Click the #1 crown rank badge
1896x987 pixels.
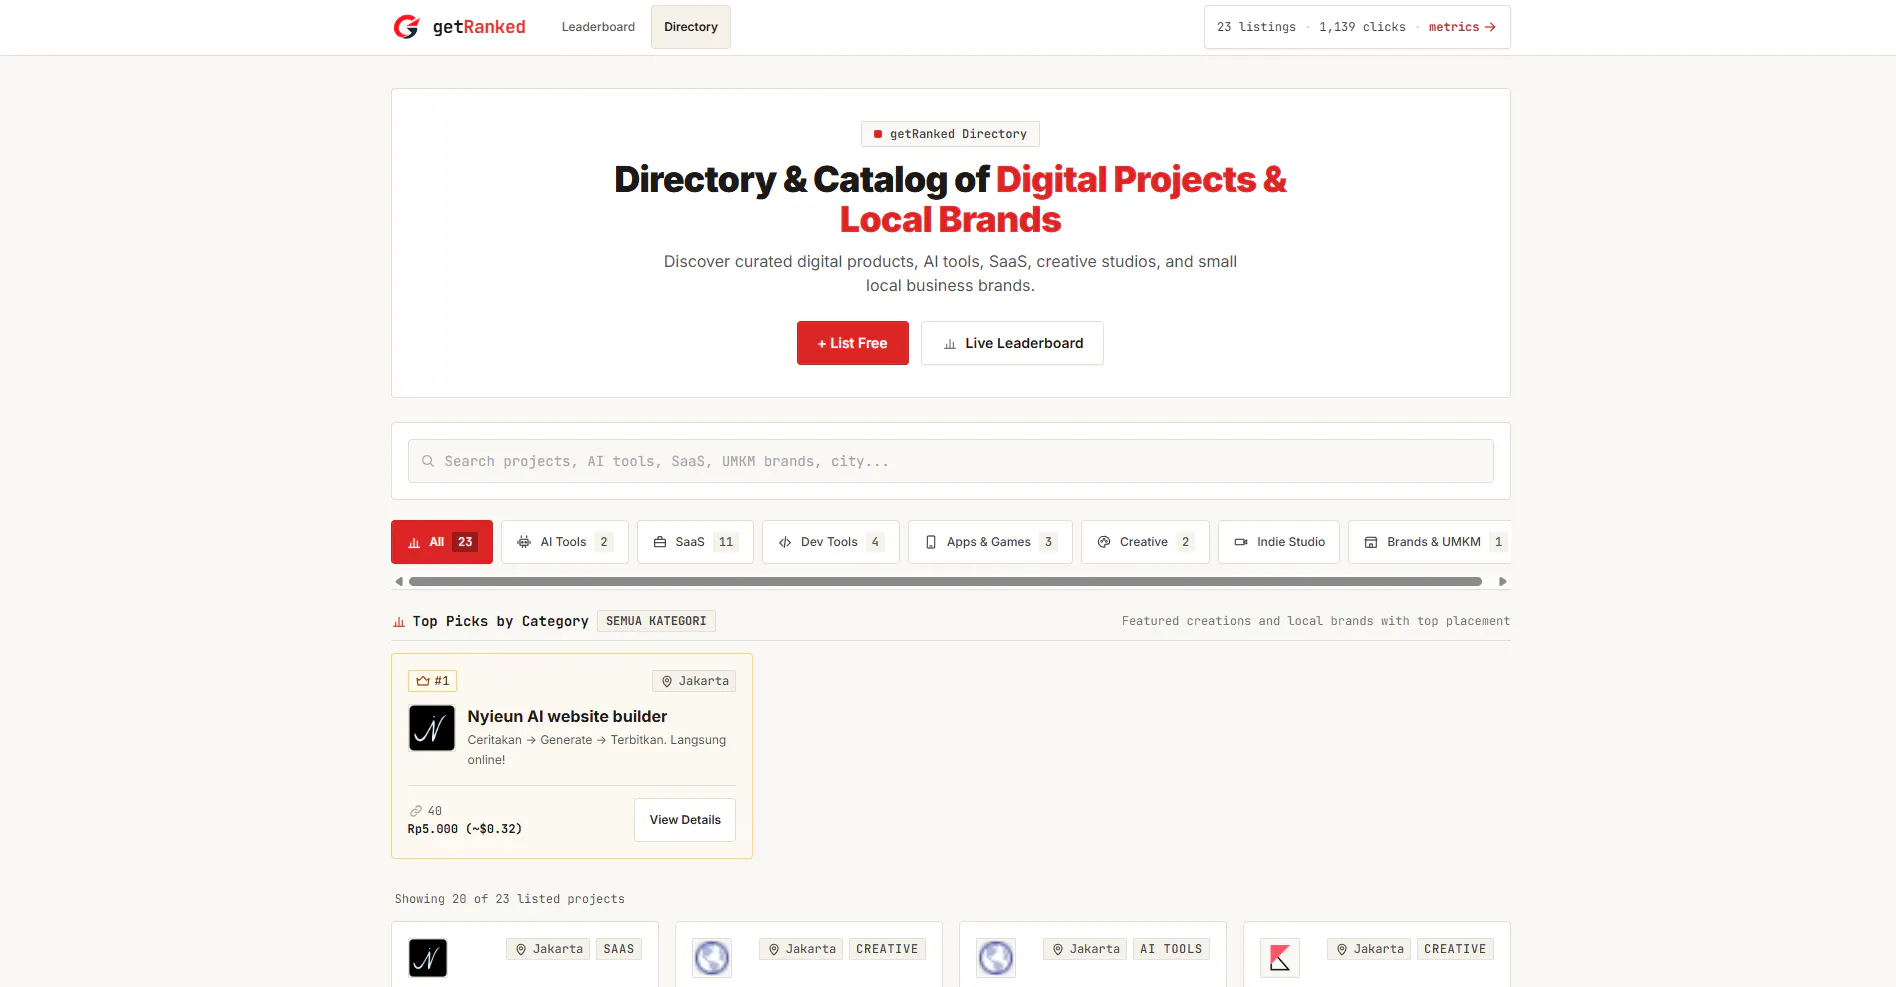point(433,681)
